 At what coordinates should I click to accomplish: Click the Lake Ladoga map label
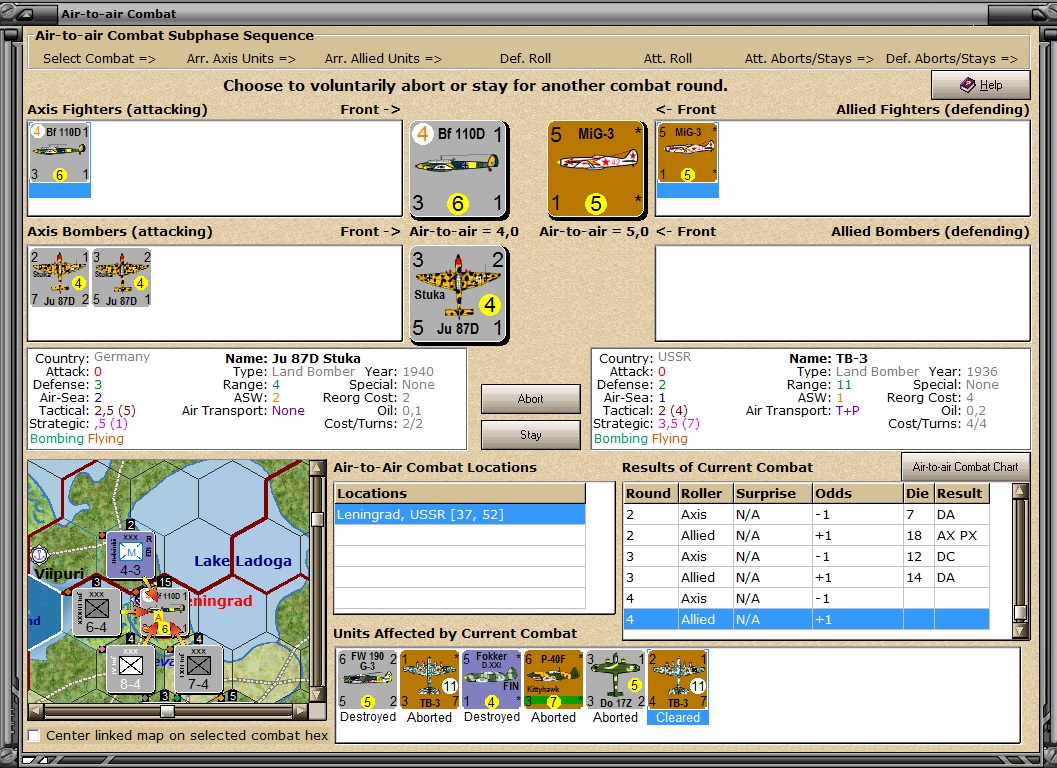coord(243,561)
